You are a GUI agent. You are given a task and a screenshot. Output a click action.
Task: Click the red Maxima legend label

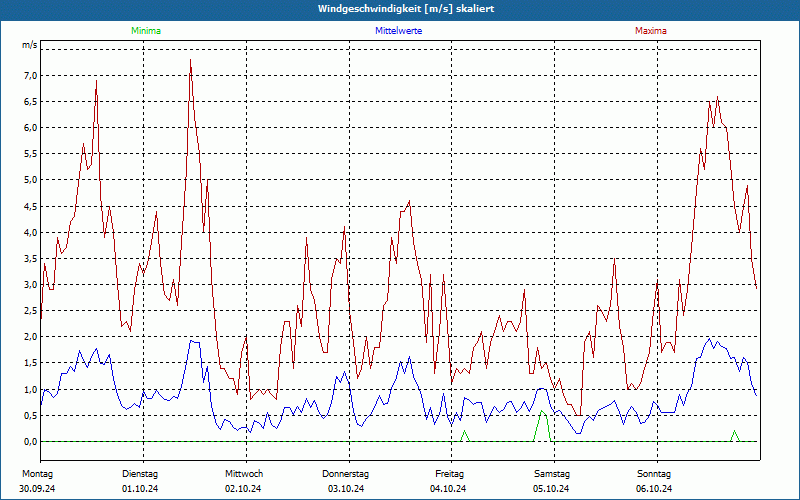click(651, 31)
